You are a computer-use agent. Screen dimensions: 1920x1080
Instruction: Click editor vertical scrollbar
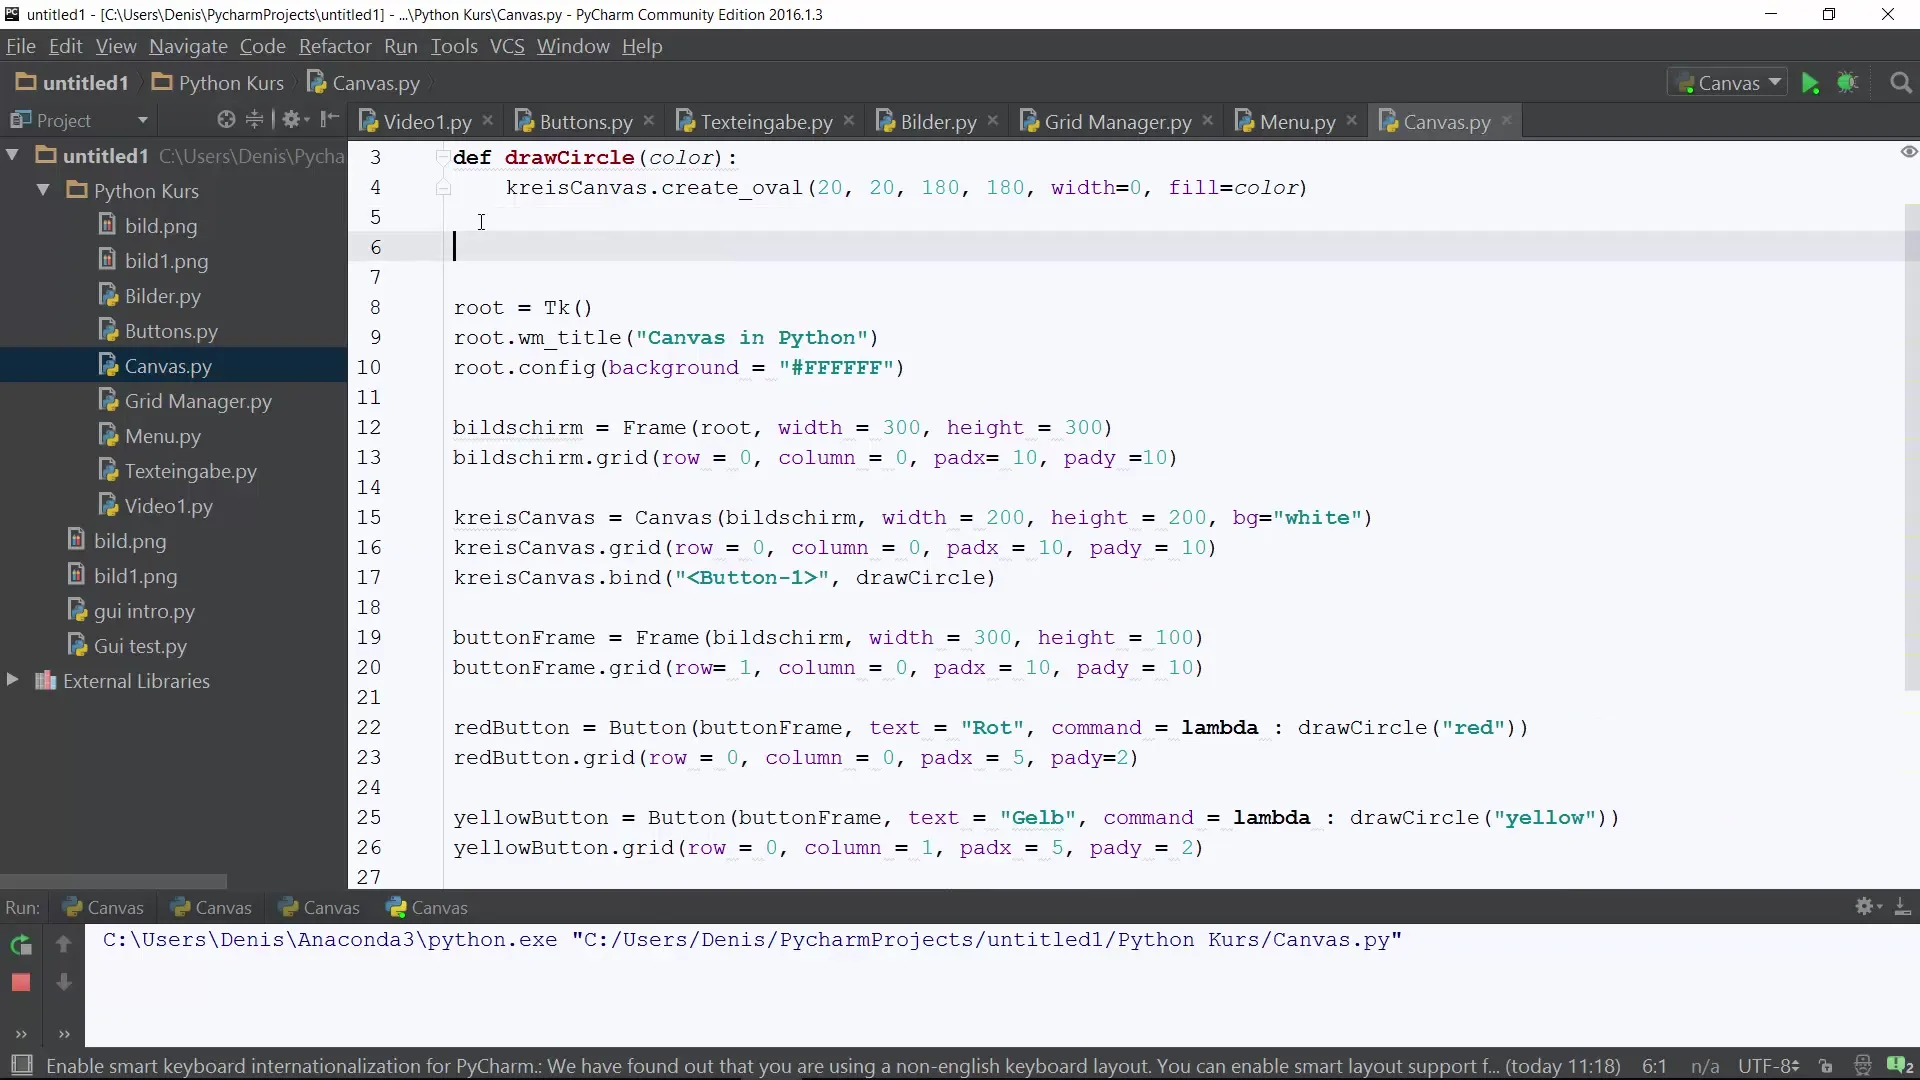click(1912, 447)
